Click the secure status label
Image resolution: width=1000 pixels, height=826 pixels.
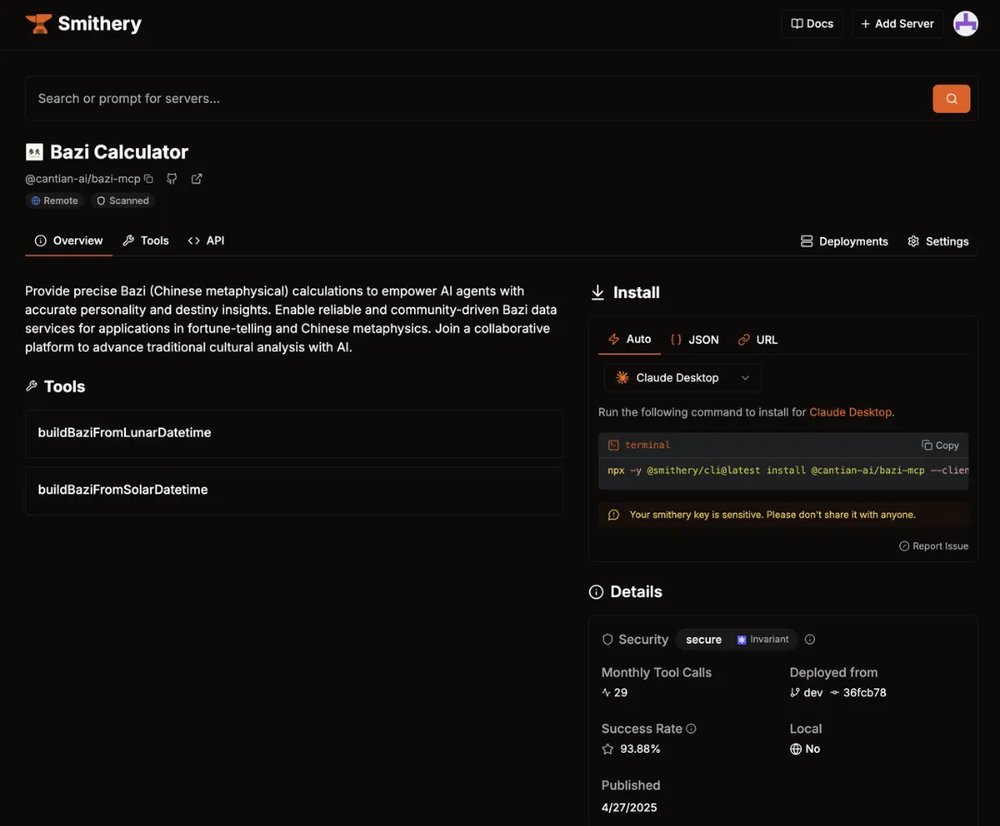[703, 639]
